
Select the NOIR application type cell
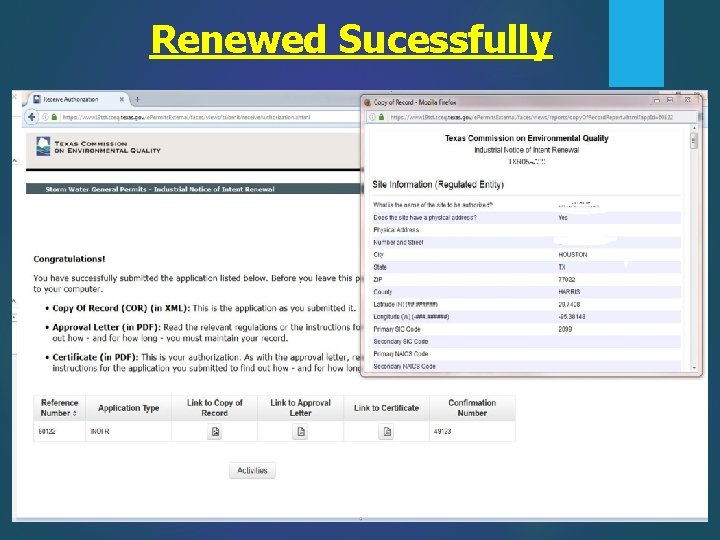click(x=100, y=432)
